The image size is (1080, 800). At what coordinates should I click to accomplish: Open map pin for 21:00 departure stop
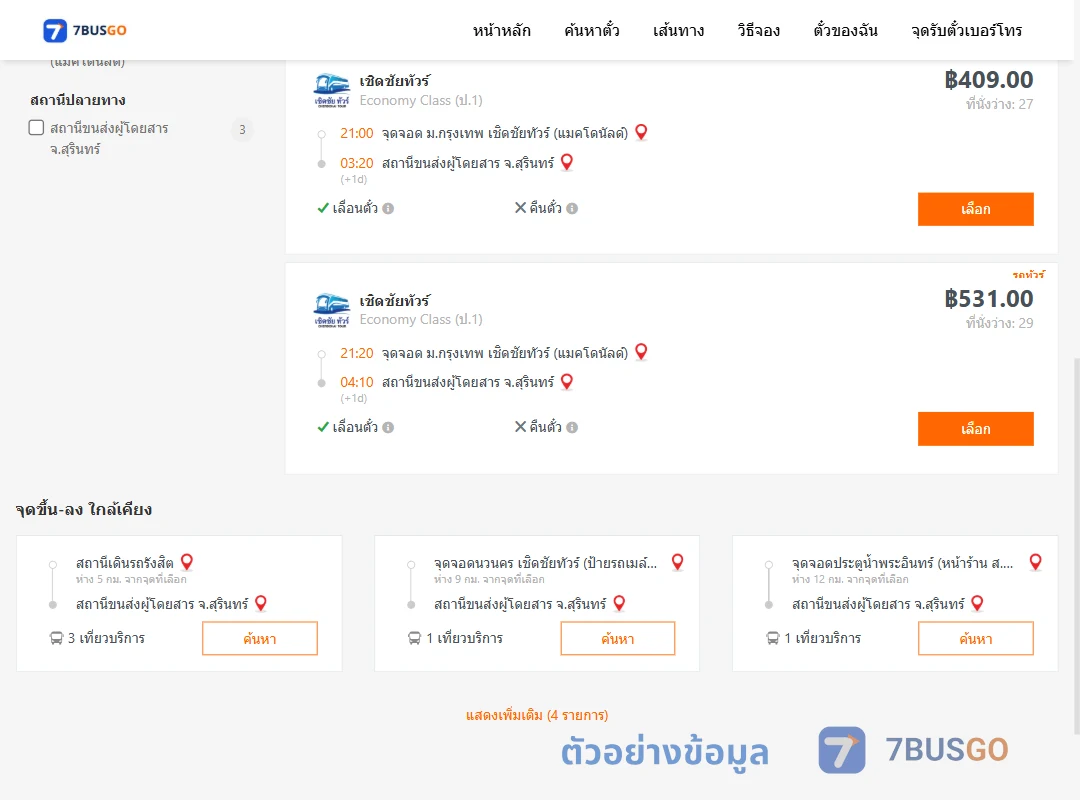pos(641,132)
